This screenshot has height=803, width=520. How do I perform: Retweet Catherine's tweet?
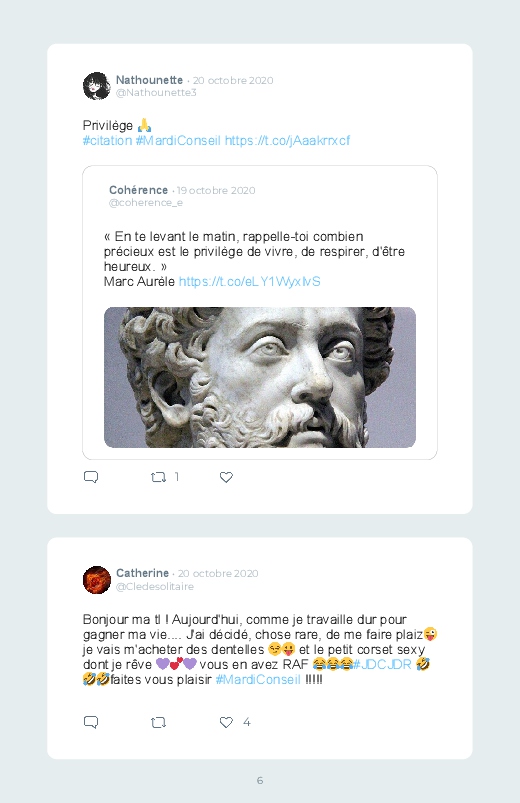[x=158, y=723]
